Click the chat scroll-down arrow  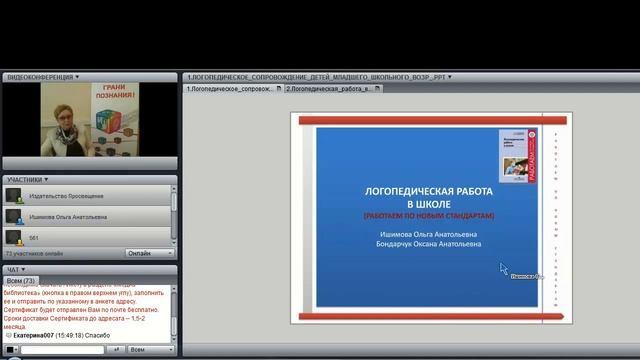pos(174,339)
